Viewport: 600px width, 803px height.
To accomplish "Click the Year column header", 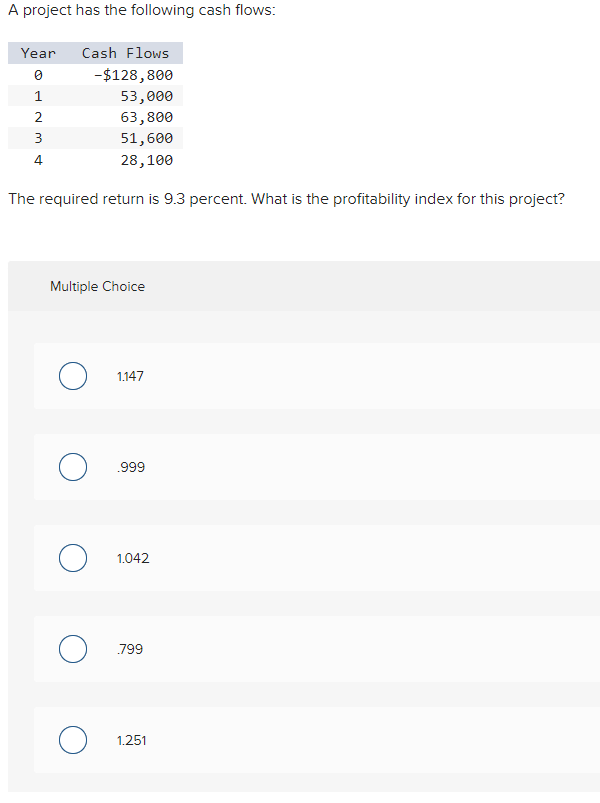I will click(x=37, y=53).
